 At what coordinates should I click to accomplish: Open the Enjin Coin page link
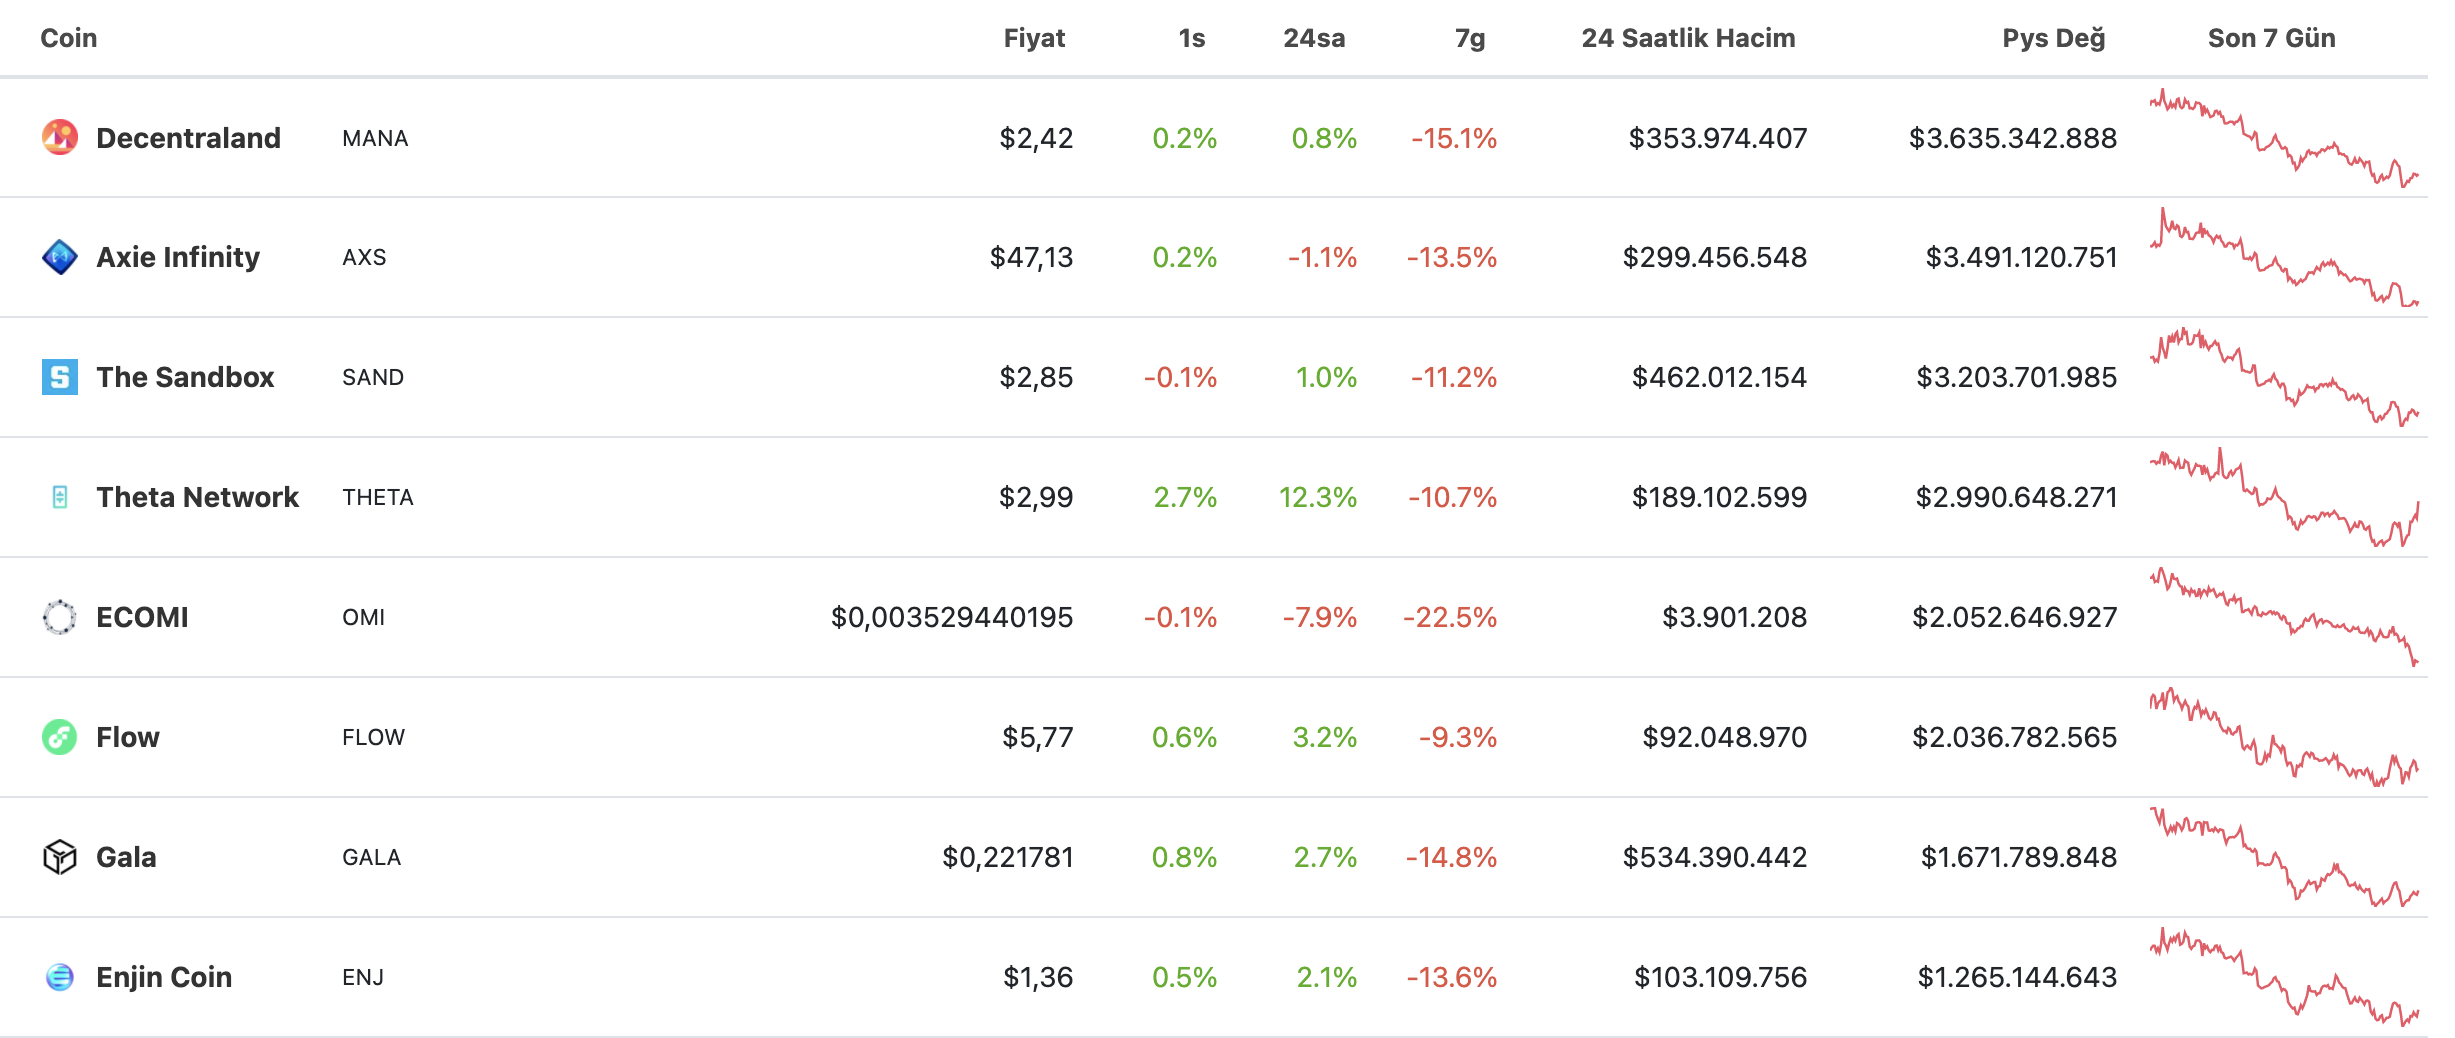point(164,977)
